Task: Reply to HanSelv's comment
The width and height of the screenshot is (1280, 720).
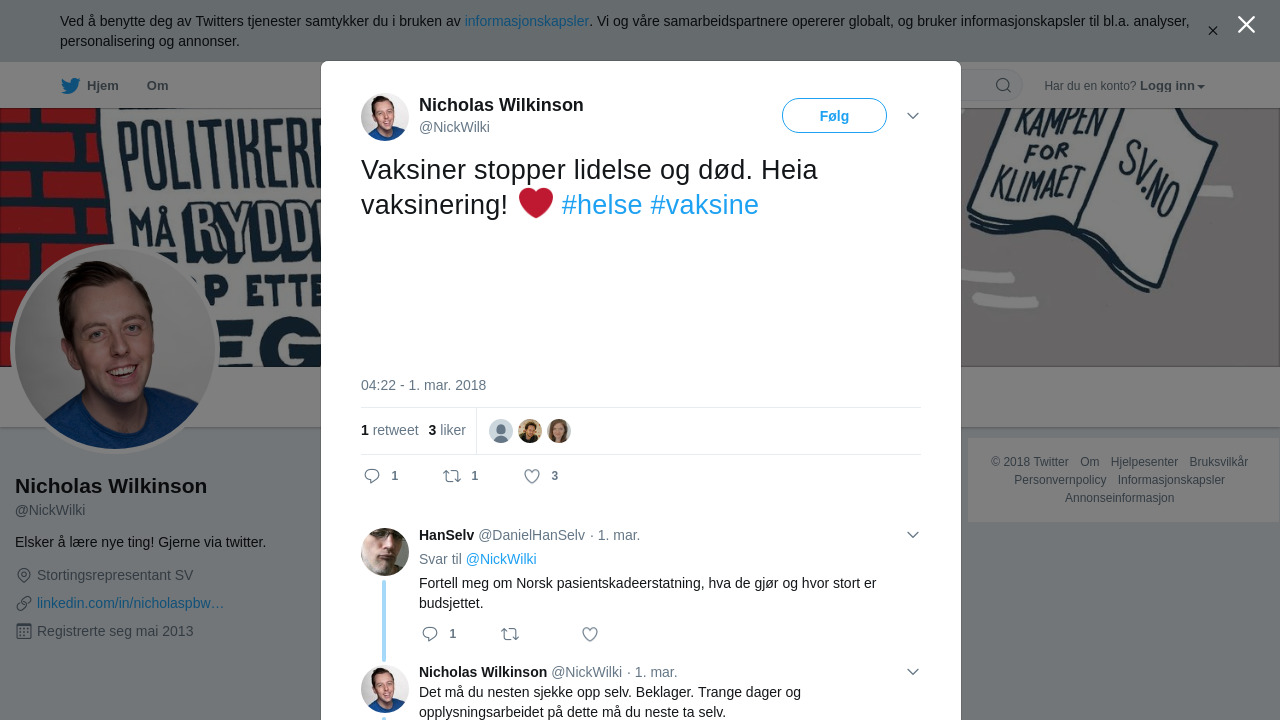Action: tap(430, 634)
